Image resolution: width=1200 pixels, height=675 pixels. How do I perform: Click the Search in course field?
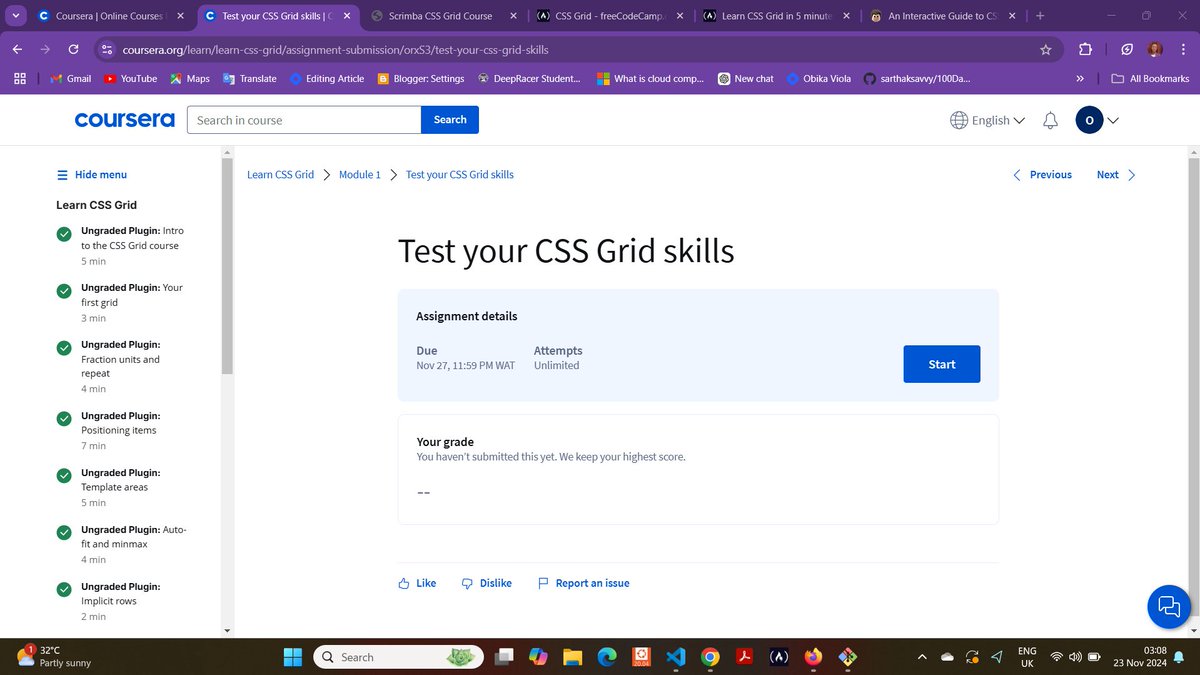304,120
